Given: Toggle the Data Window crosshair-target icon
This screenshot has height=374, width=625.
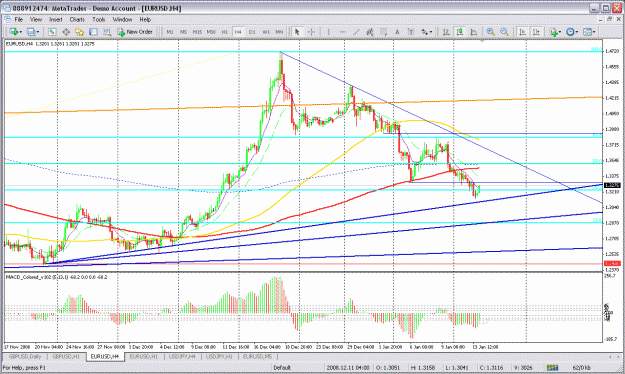Looking at the screenshot, I should [66, 32].
